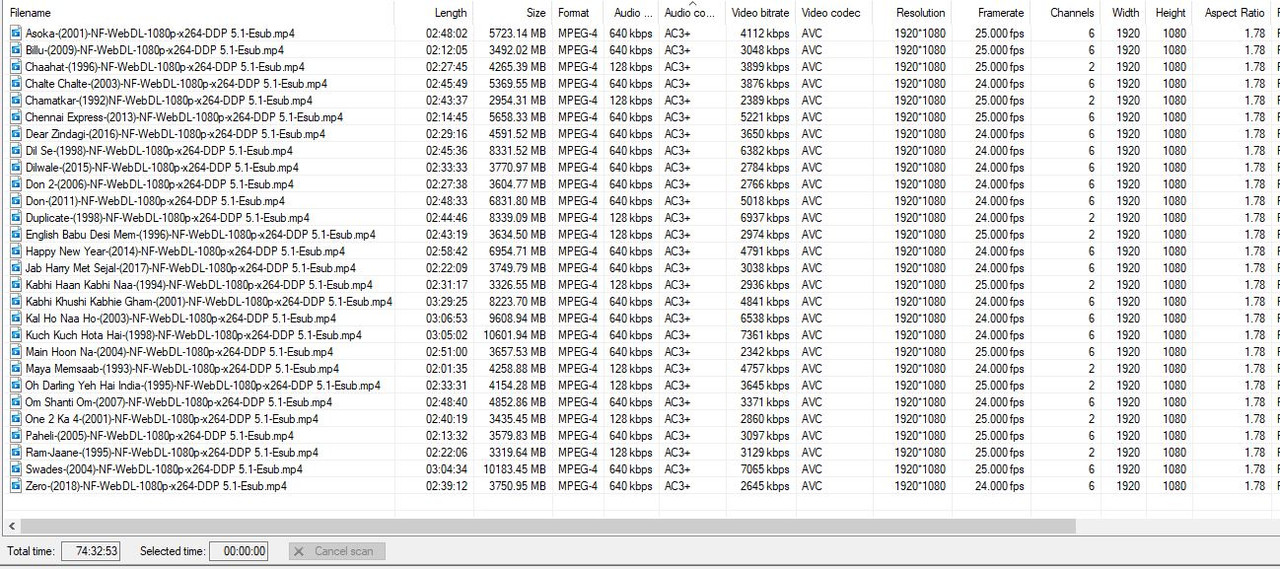Click the file icon beside Dilwale-(2015)
1280x569 pixels.
click(16, 168)
